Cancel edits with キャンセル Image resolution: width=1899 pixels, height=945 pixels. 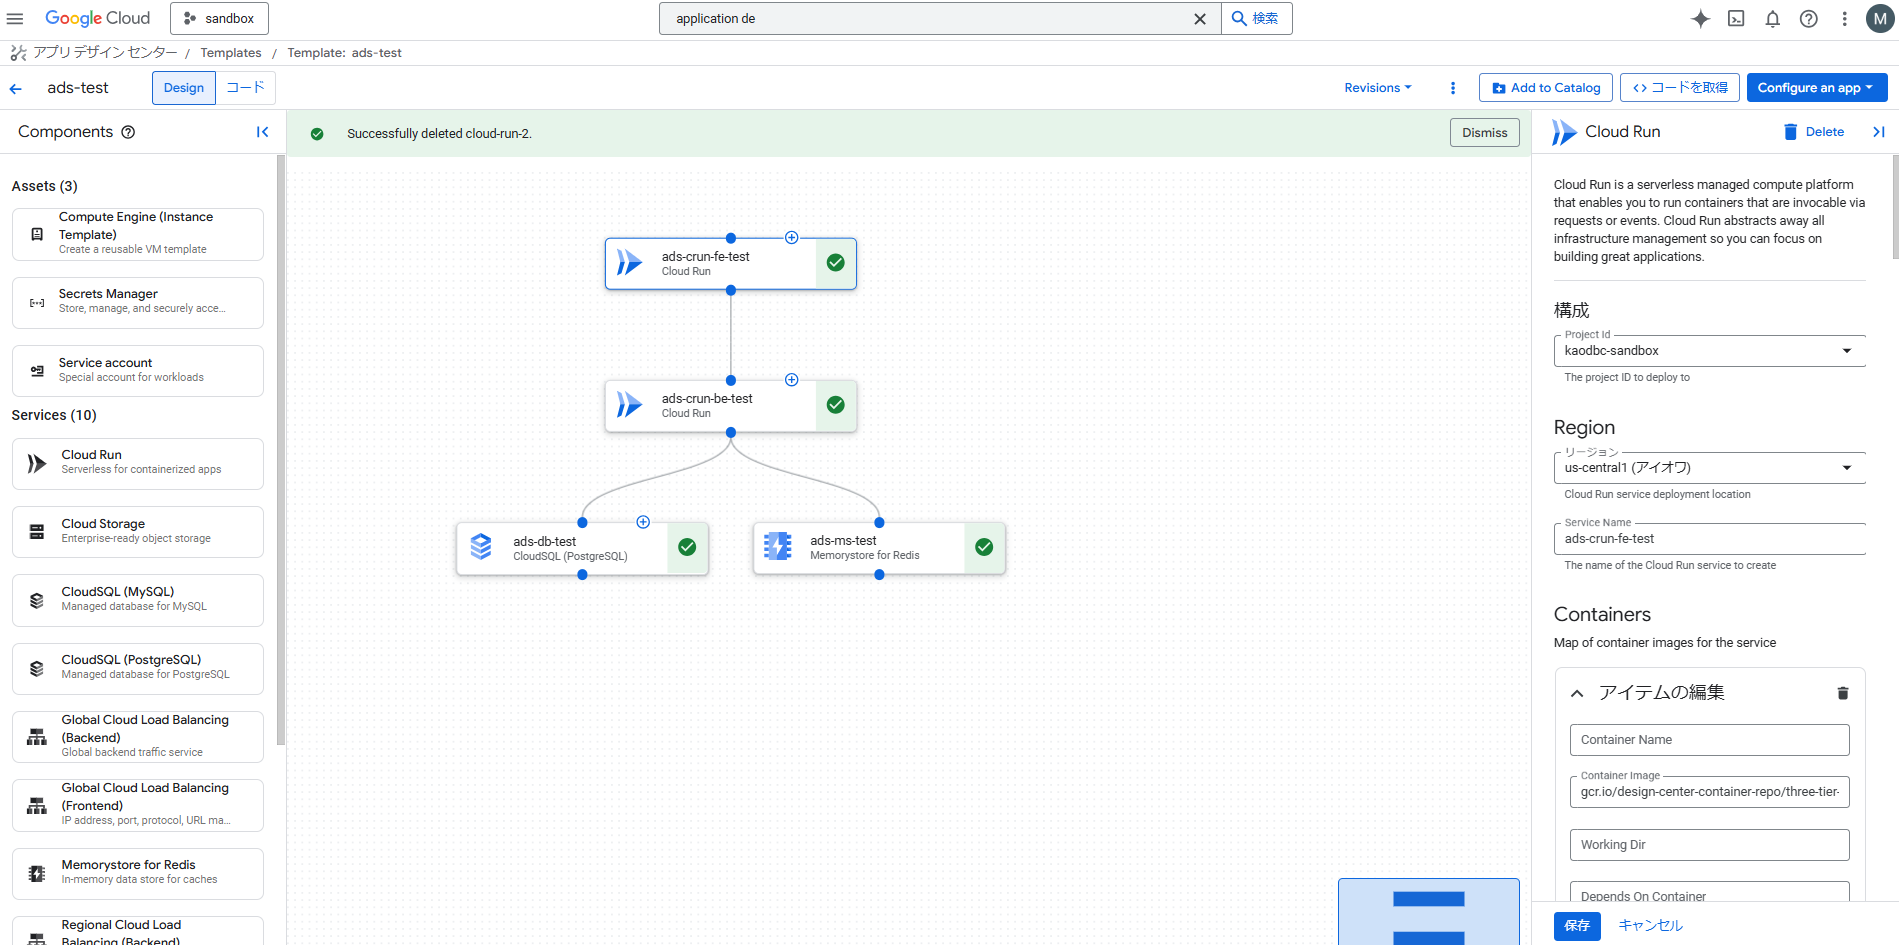coord(1650,926)
